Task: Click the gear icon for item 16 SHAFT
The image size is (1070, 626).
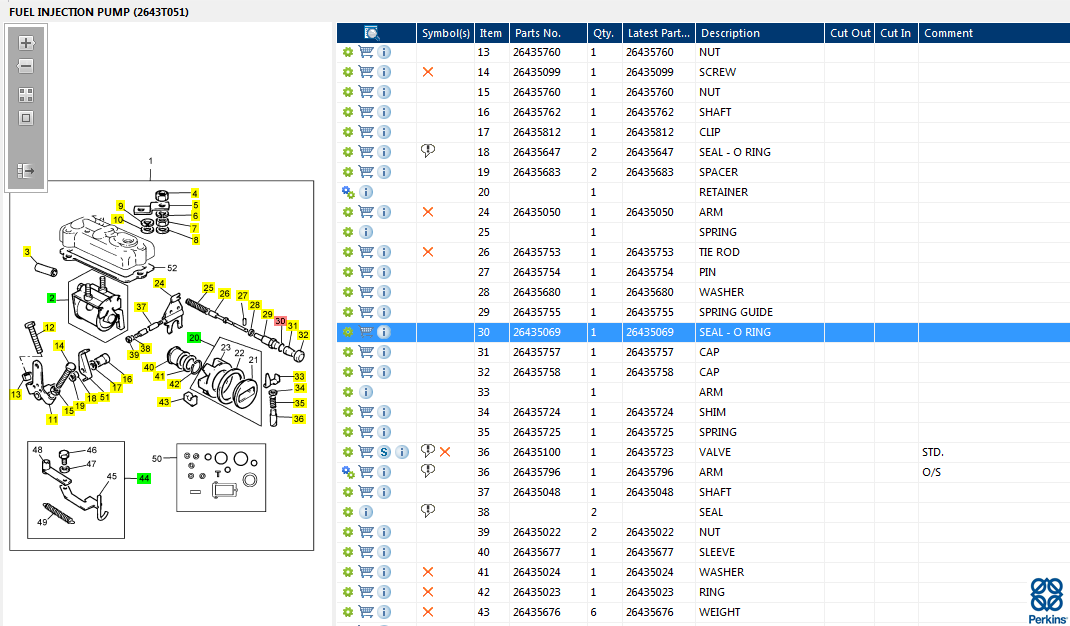Action: pos(348,112)
